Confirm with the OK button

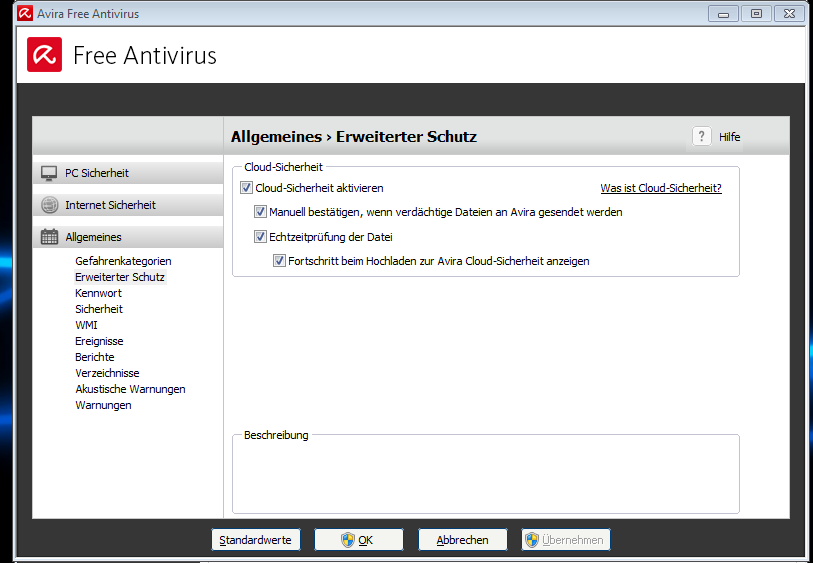coord(359,540)
